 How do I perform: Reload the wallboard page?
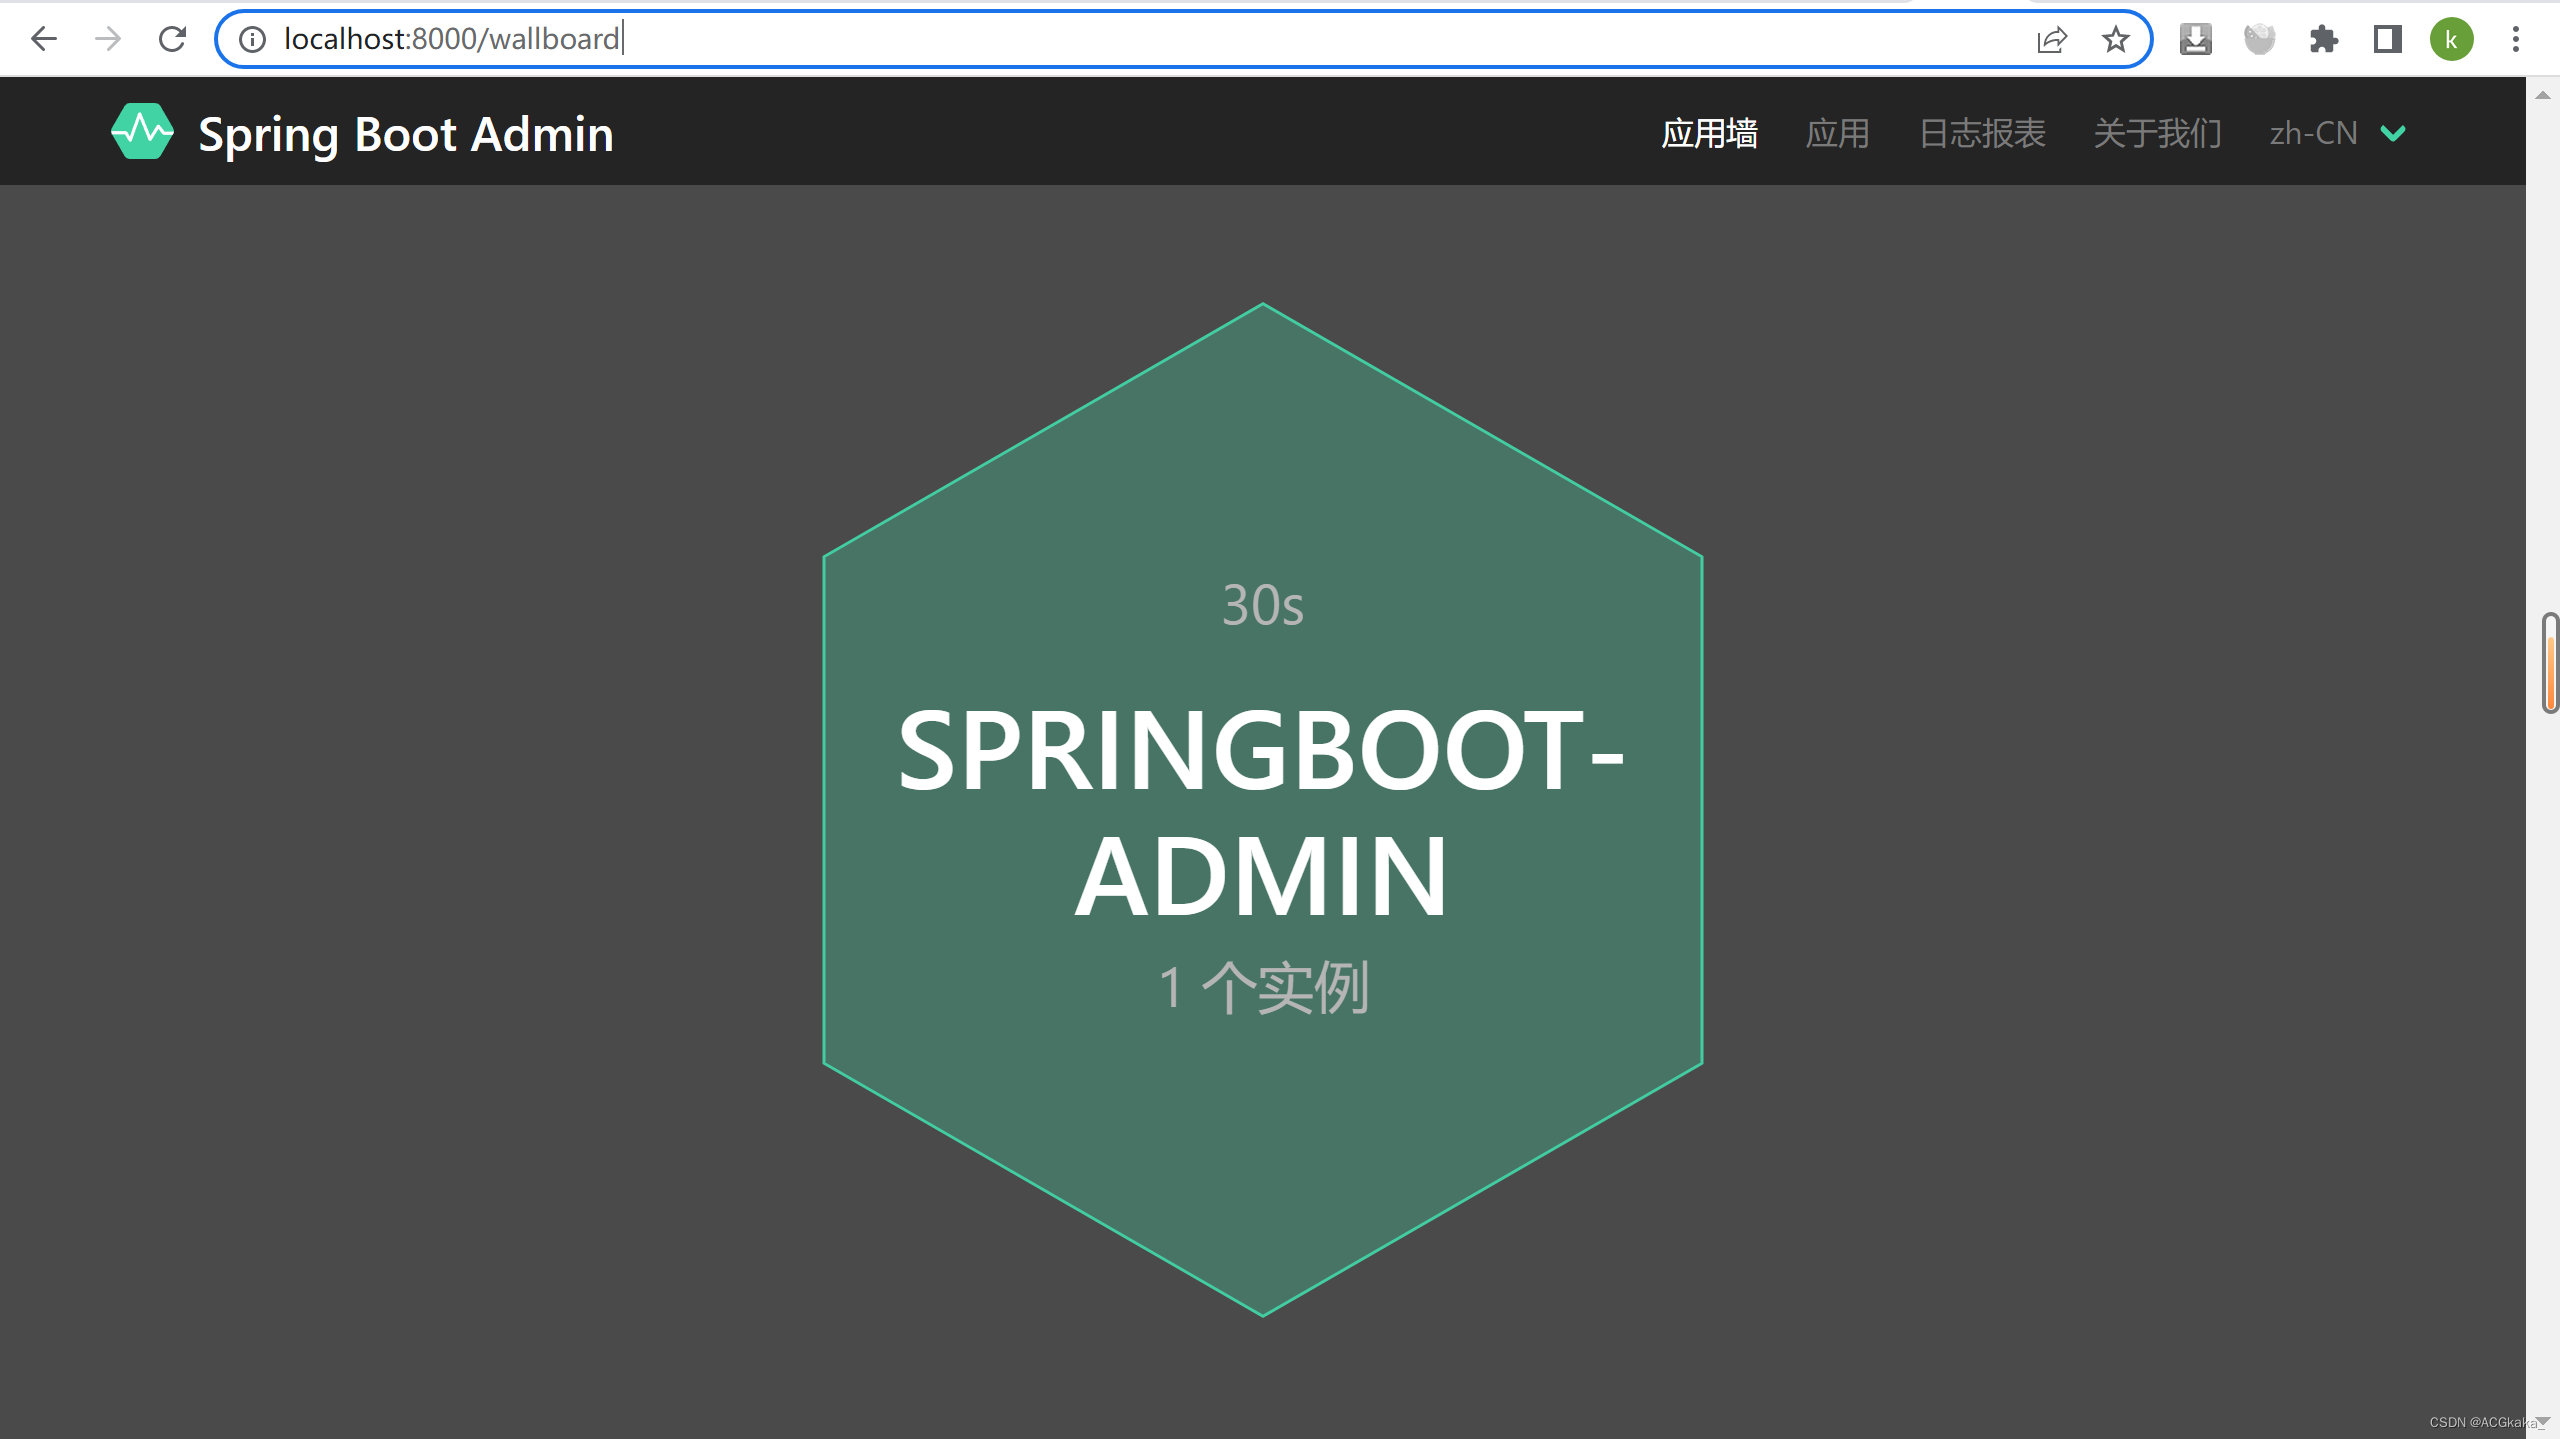pyautogui.click(x=172, y=39)
